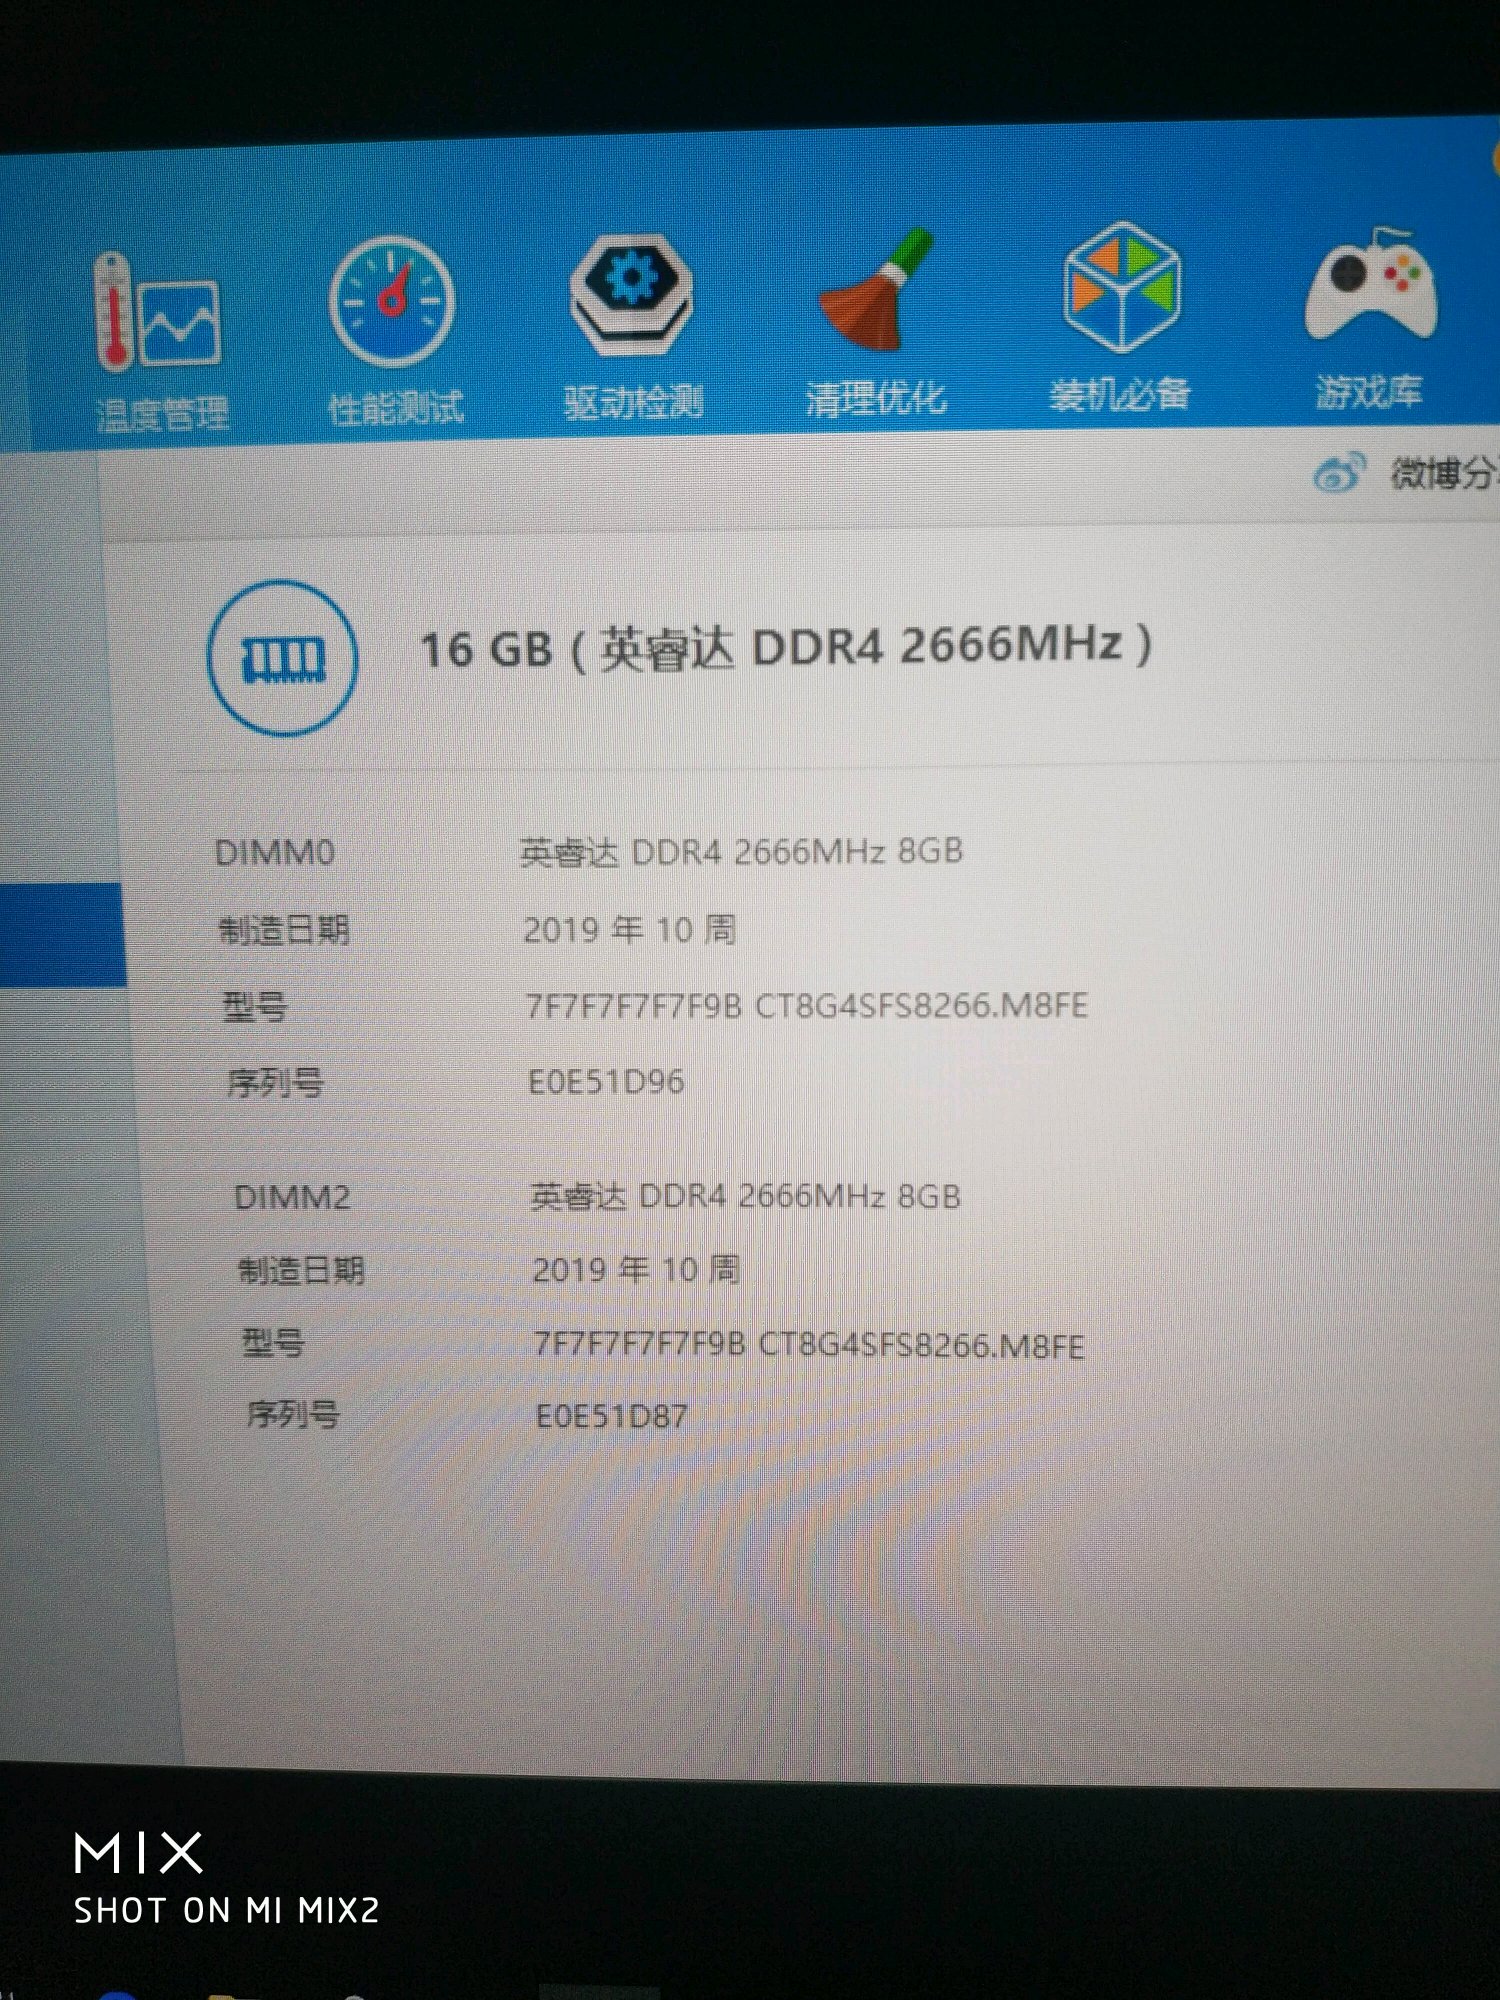Click the 序列号 label under DIMM2

[x=293, y=1413]
